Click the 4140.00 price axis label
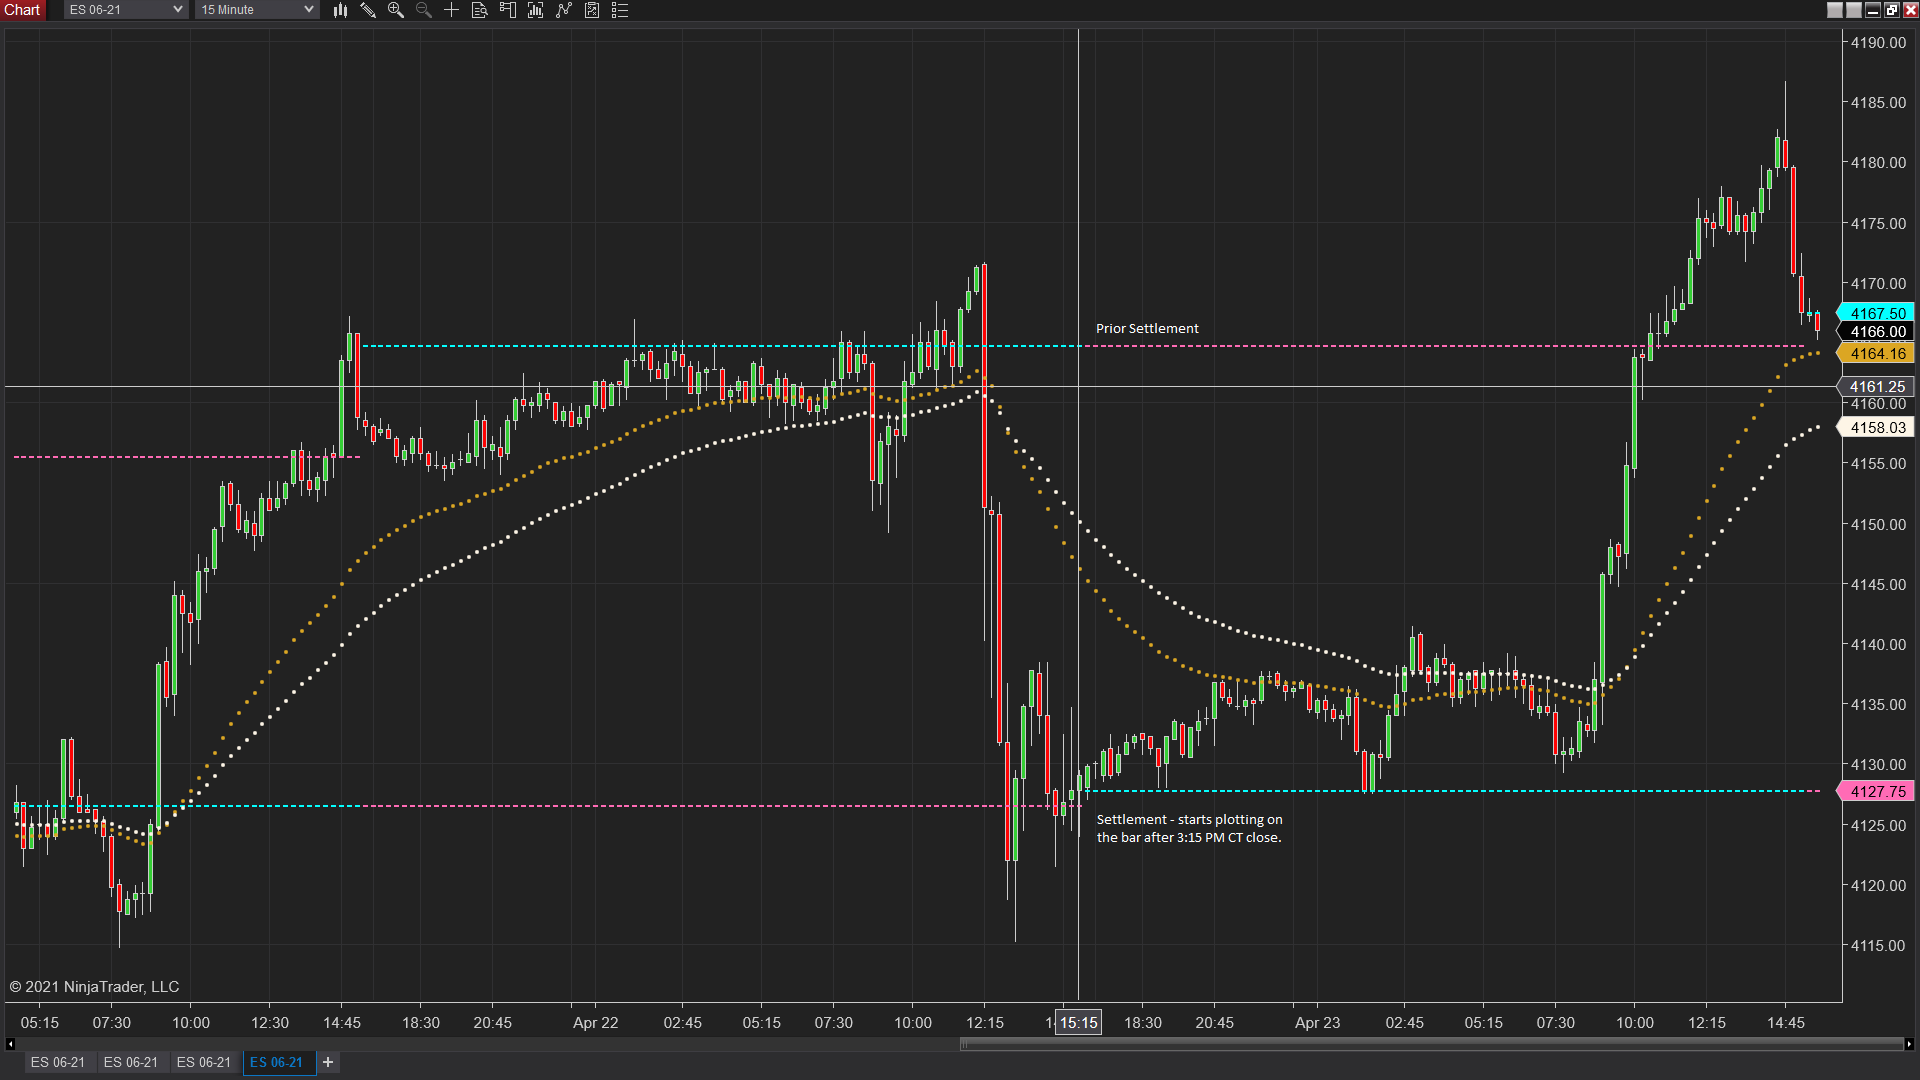1920x1080 pixels. 1878,644
